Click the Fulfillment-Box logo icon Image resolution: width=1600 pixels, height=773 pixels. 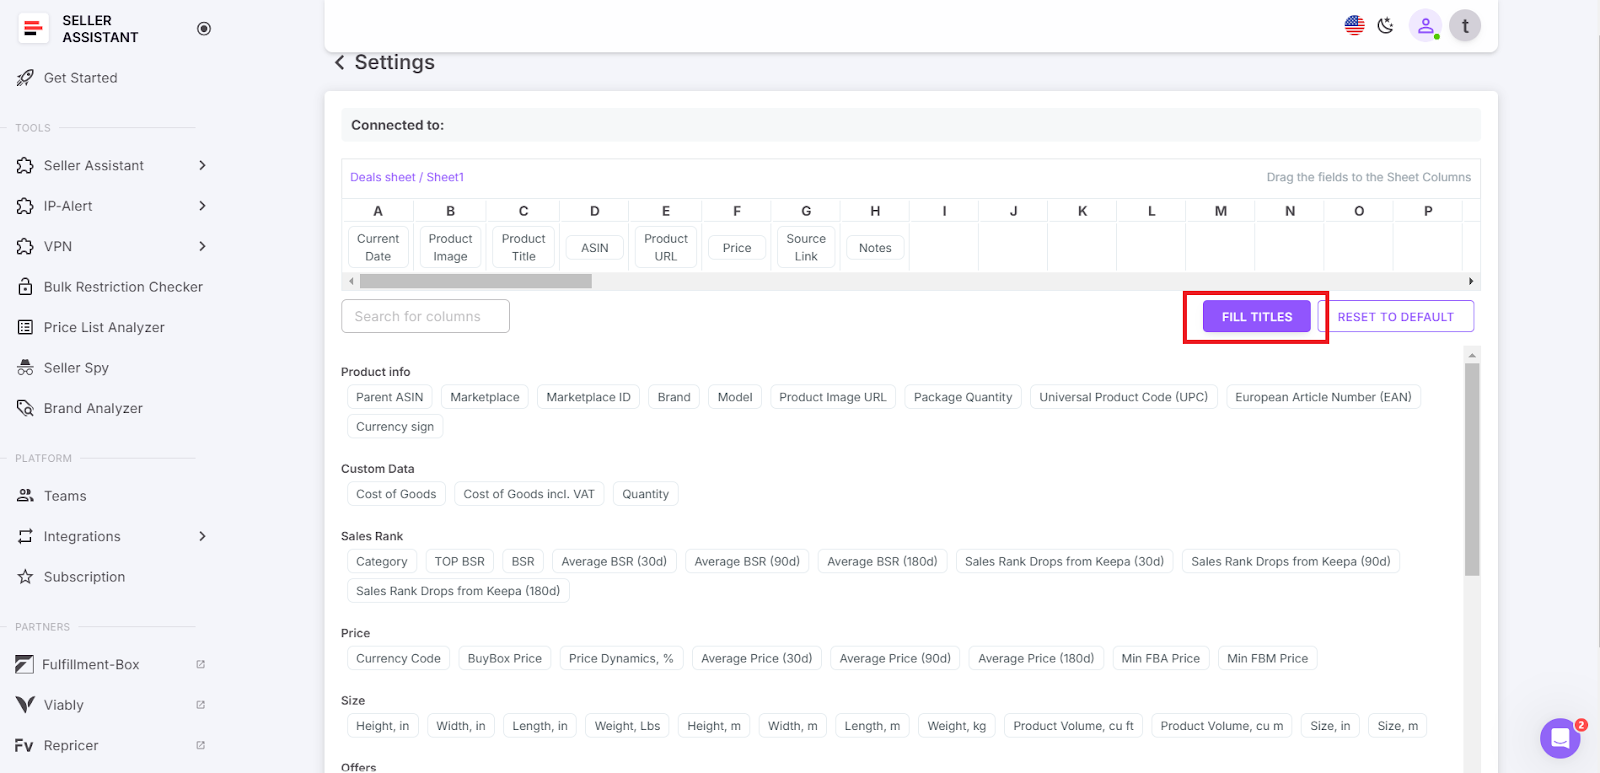pyautogui.click(x=25, y=665)
